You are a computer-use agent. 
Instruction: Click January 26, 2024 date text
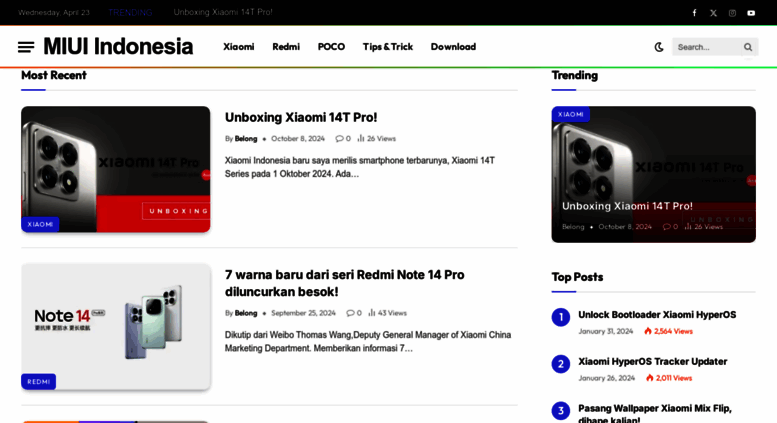[x=607, y=378]
